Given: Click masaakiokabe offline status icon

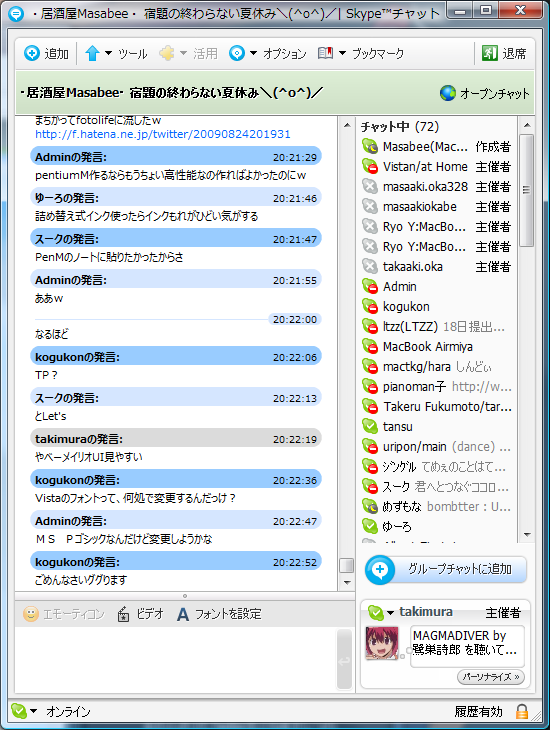Looking at the screenshot, I should pyautogui.click(x=370, y=207).
